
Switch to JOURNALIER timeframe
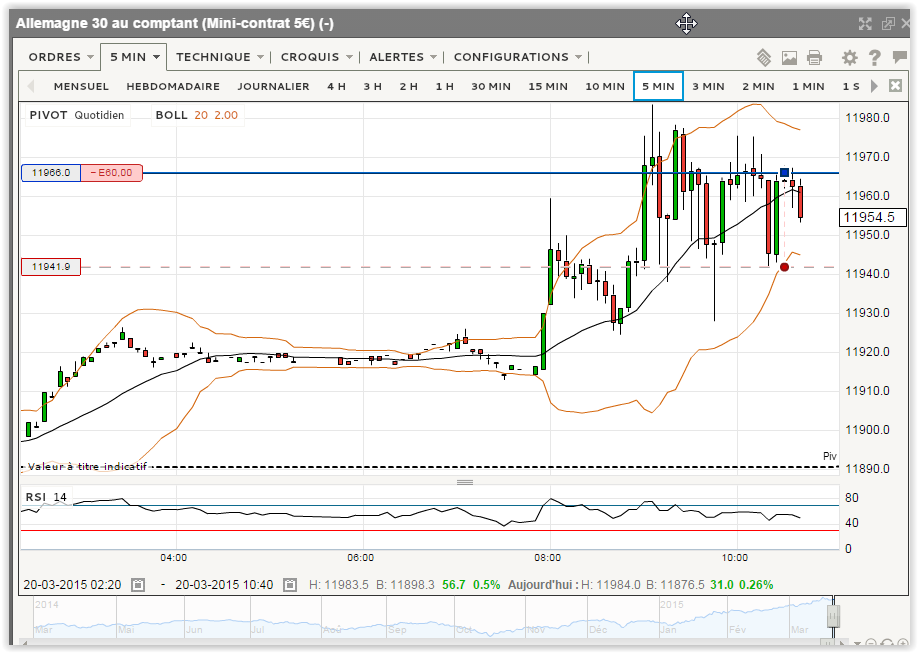pos(273,86)
